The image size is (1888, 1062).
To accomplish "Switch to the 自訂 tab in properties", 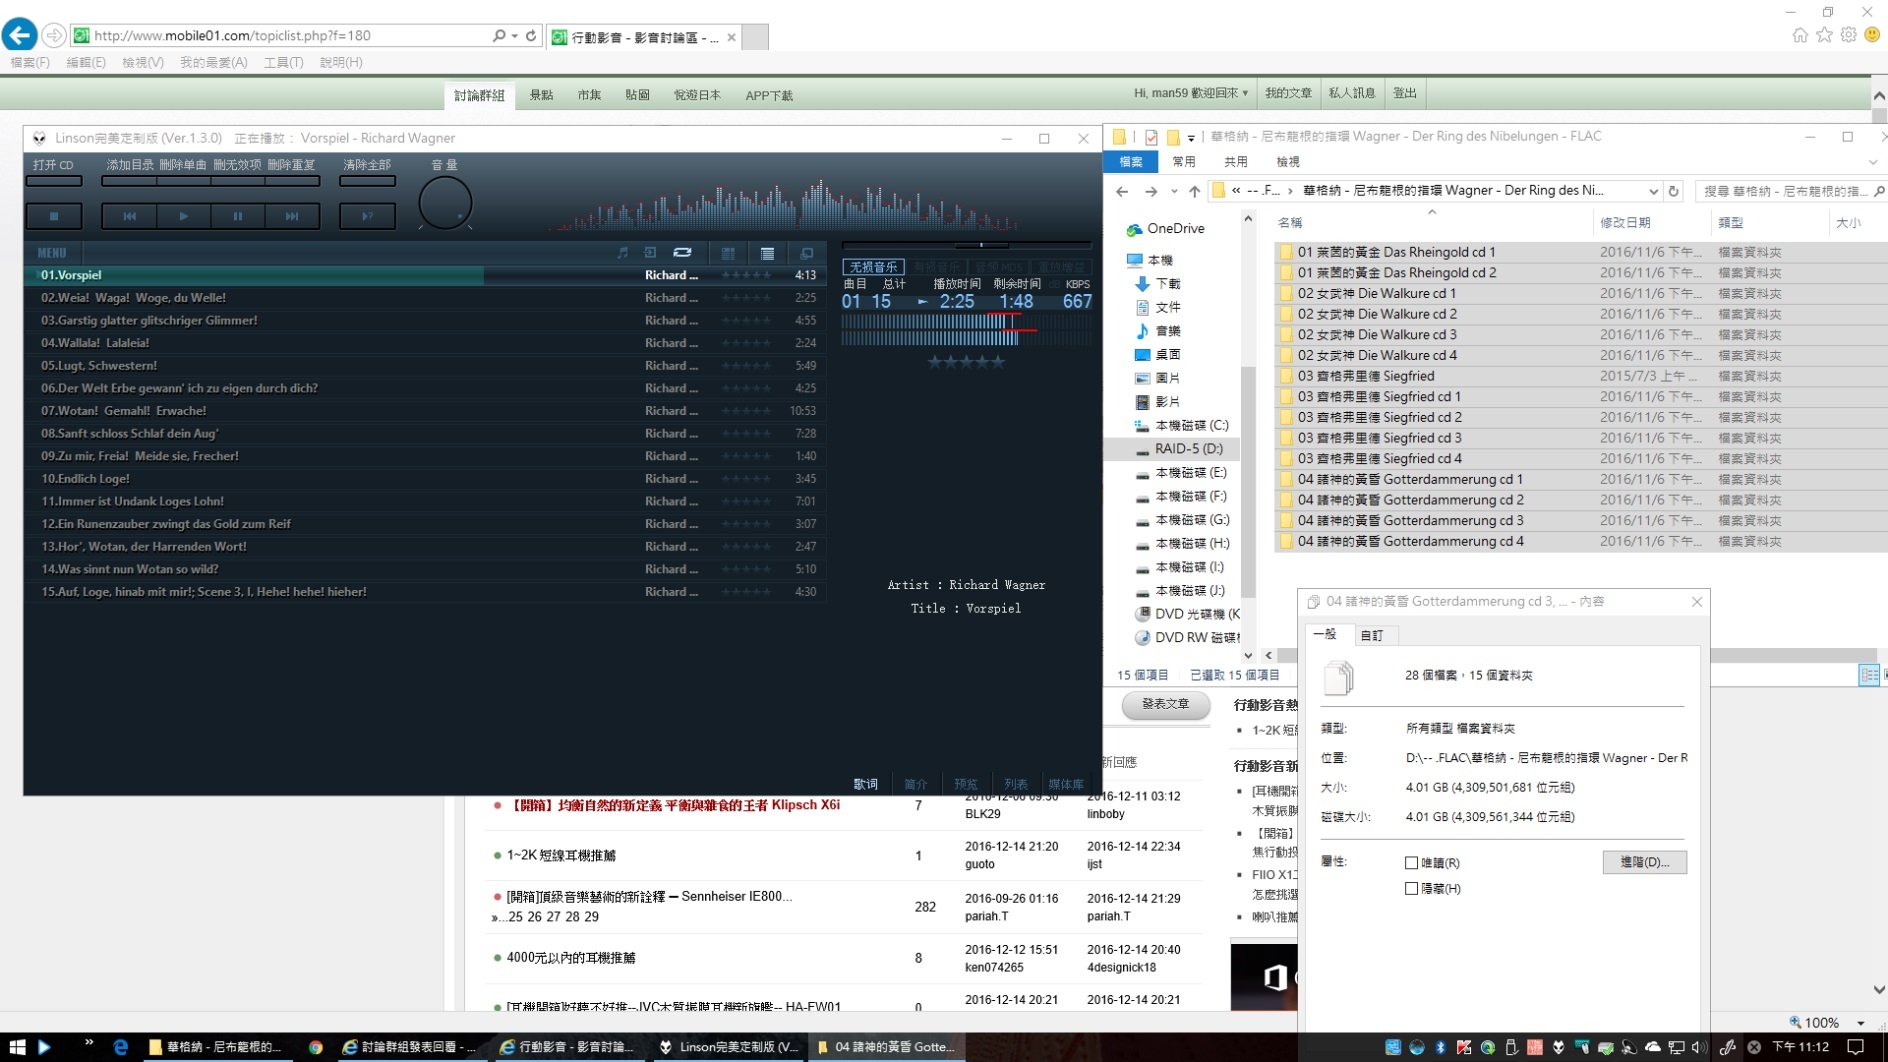I will (1372, 635).
